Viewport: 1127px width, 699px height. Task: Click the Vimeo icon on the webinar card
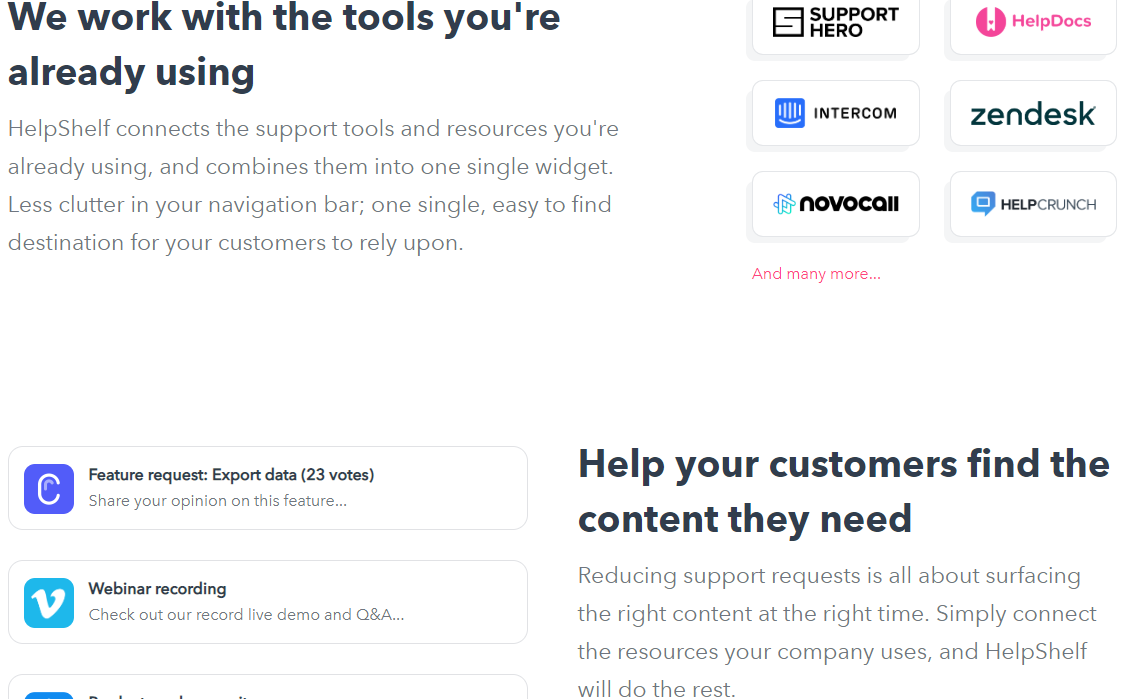[x=46, y=602]
